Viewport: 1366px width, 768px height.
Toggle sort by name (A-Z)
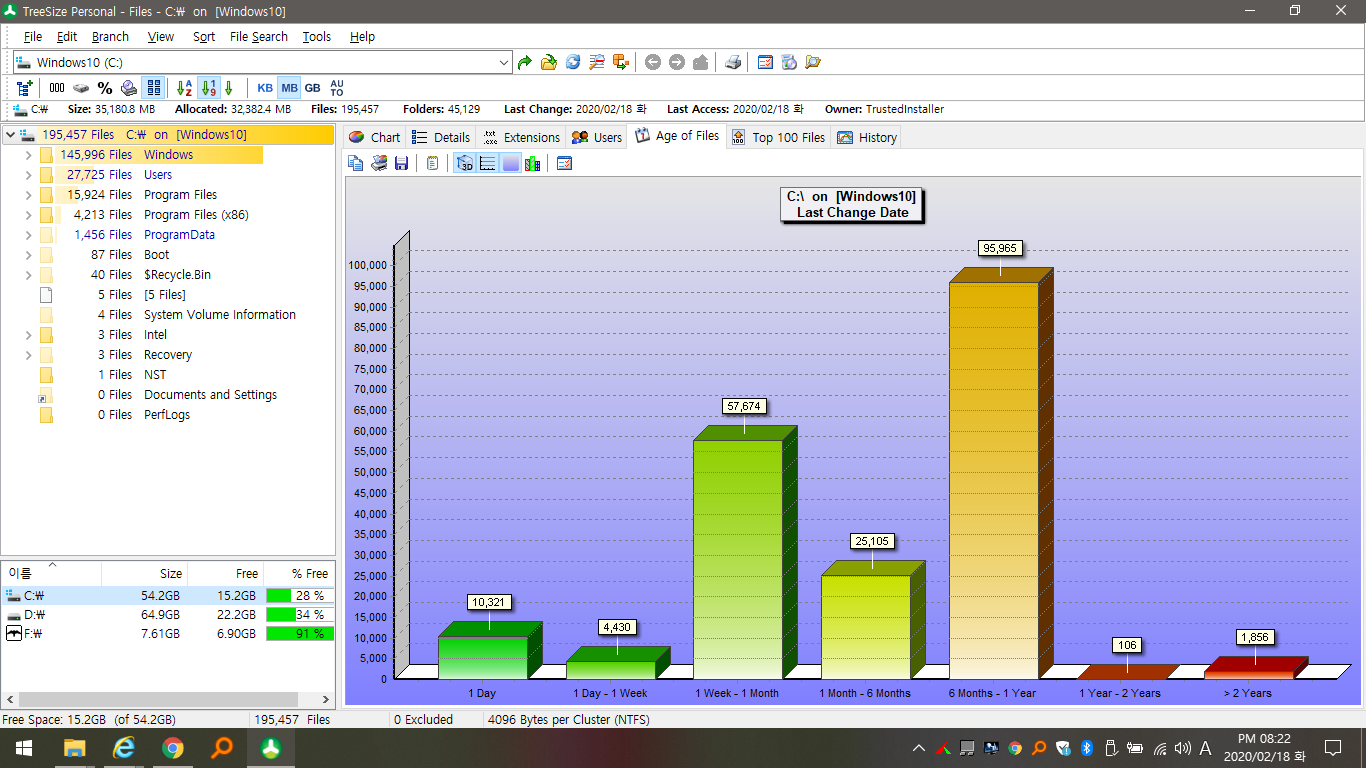pos(184,88)
